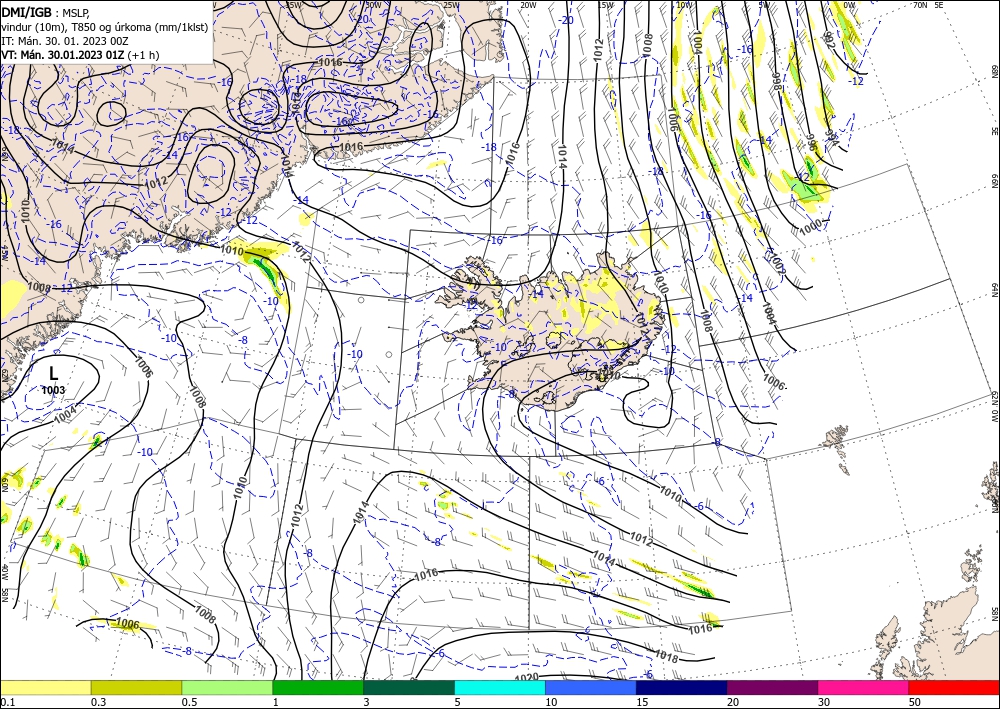Click the legend tick label '5'
Screen dimensions: 1000x709
pyautogui.click(x=457, y=702)
